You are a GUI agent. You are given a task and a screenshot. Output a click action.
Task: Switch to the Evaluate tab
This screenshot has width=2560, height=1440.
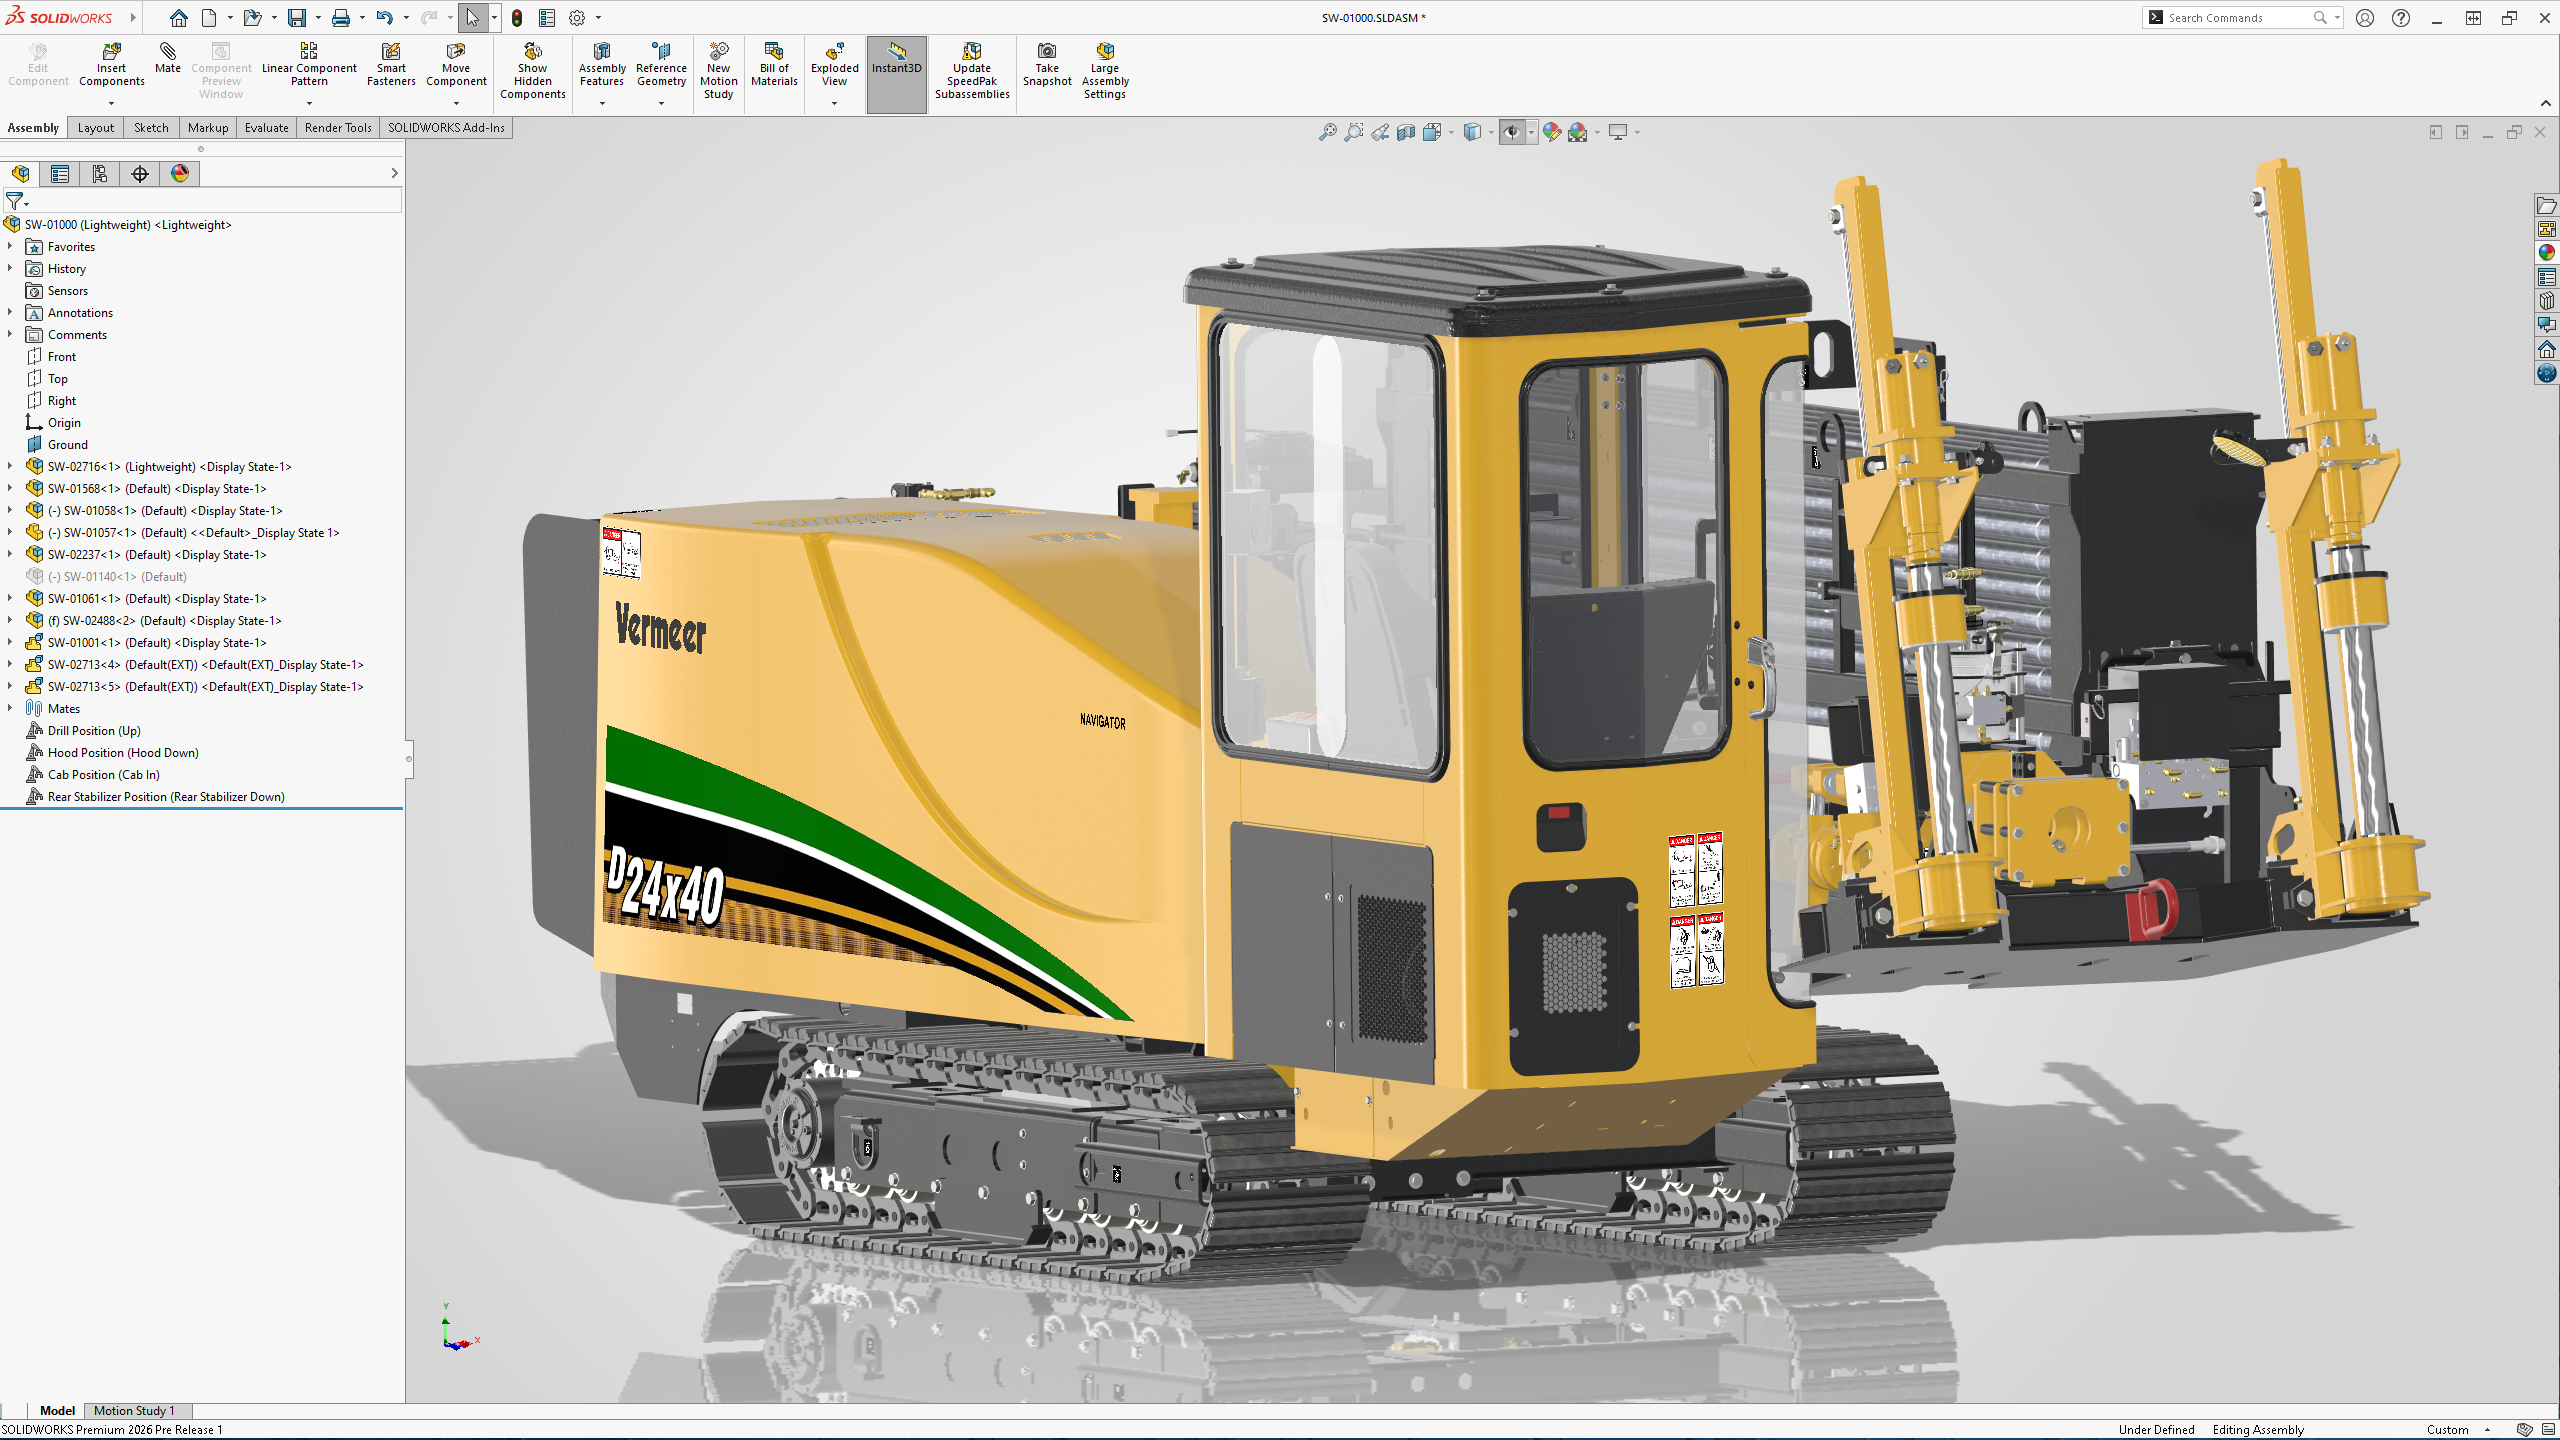coord(266,128)
